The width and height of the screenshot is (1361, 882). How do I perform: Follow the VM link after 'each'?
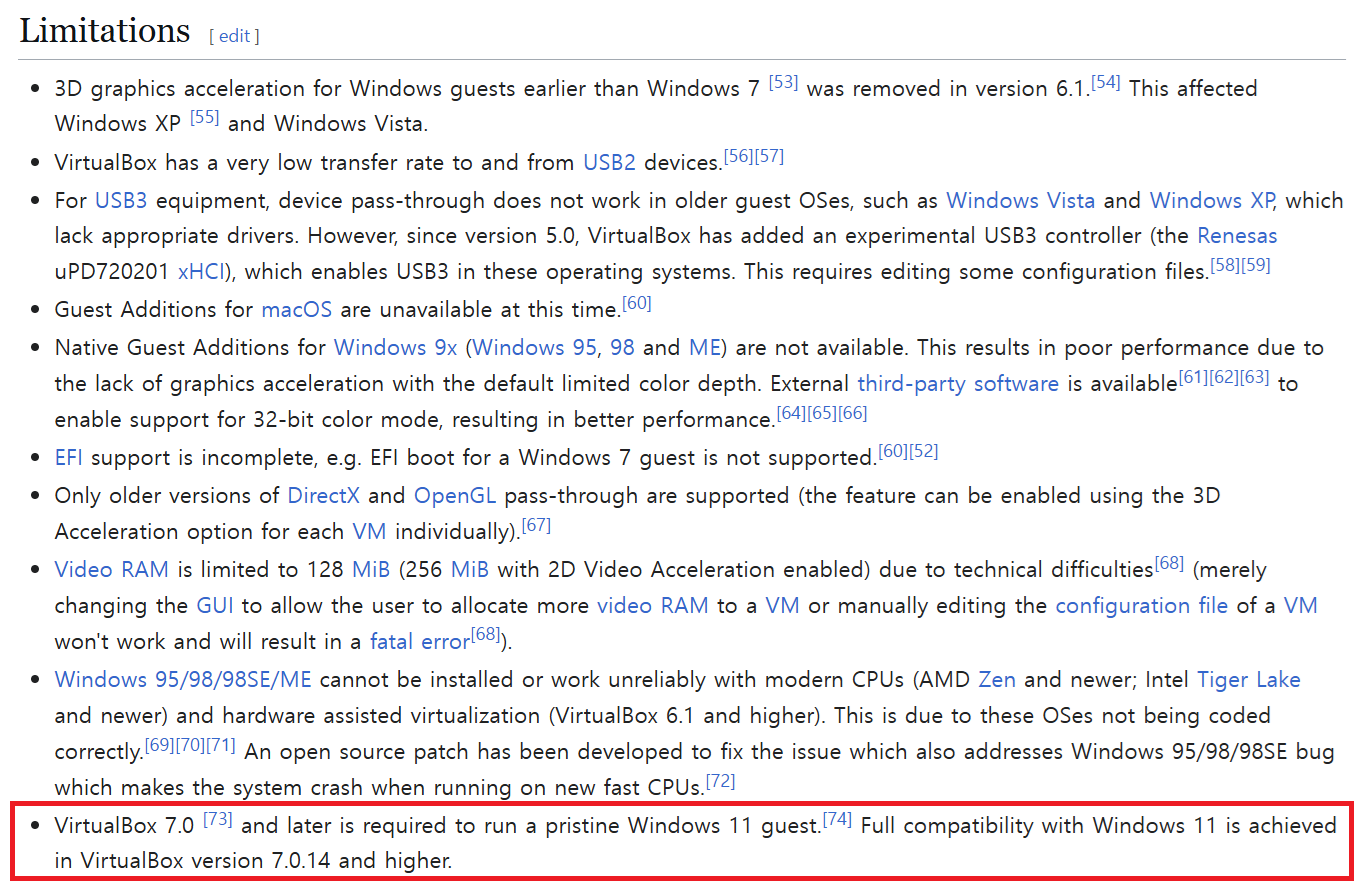[369, 532]
